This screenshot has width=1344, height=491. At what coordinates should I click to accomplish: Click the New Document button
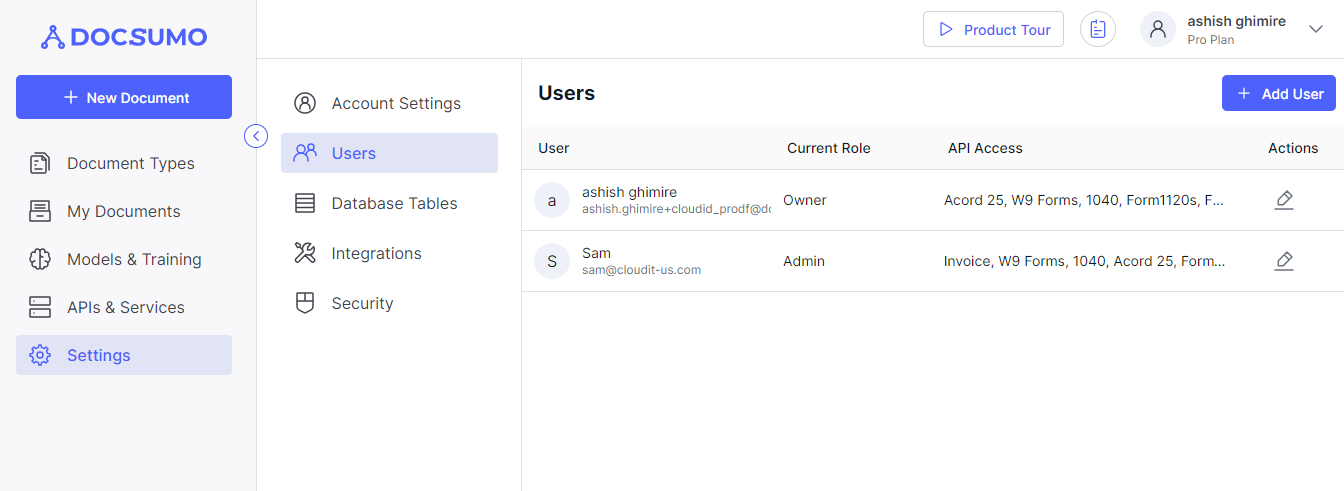tap(124, 97)
